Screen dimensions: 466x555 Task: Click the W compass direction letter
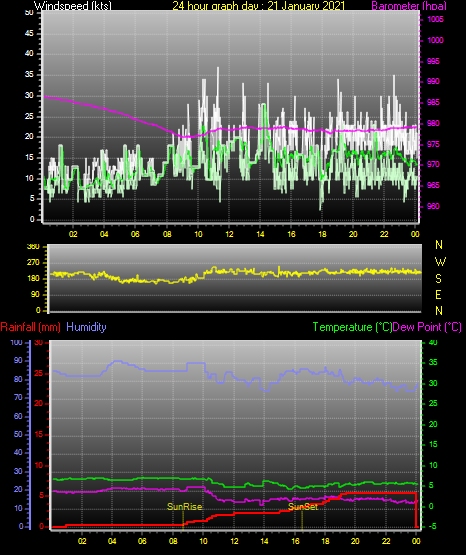(x=440, y=262)
